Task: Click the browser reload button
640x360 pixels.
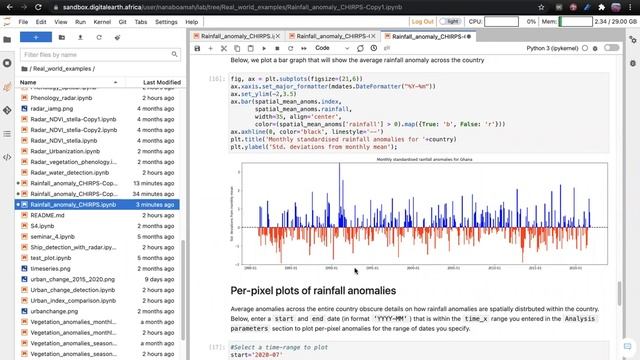Action: [x=38, y=7]
